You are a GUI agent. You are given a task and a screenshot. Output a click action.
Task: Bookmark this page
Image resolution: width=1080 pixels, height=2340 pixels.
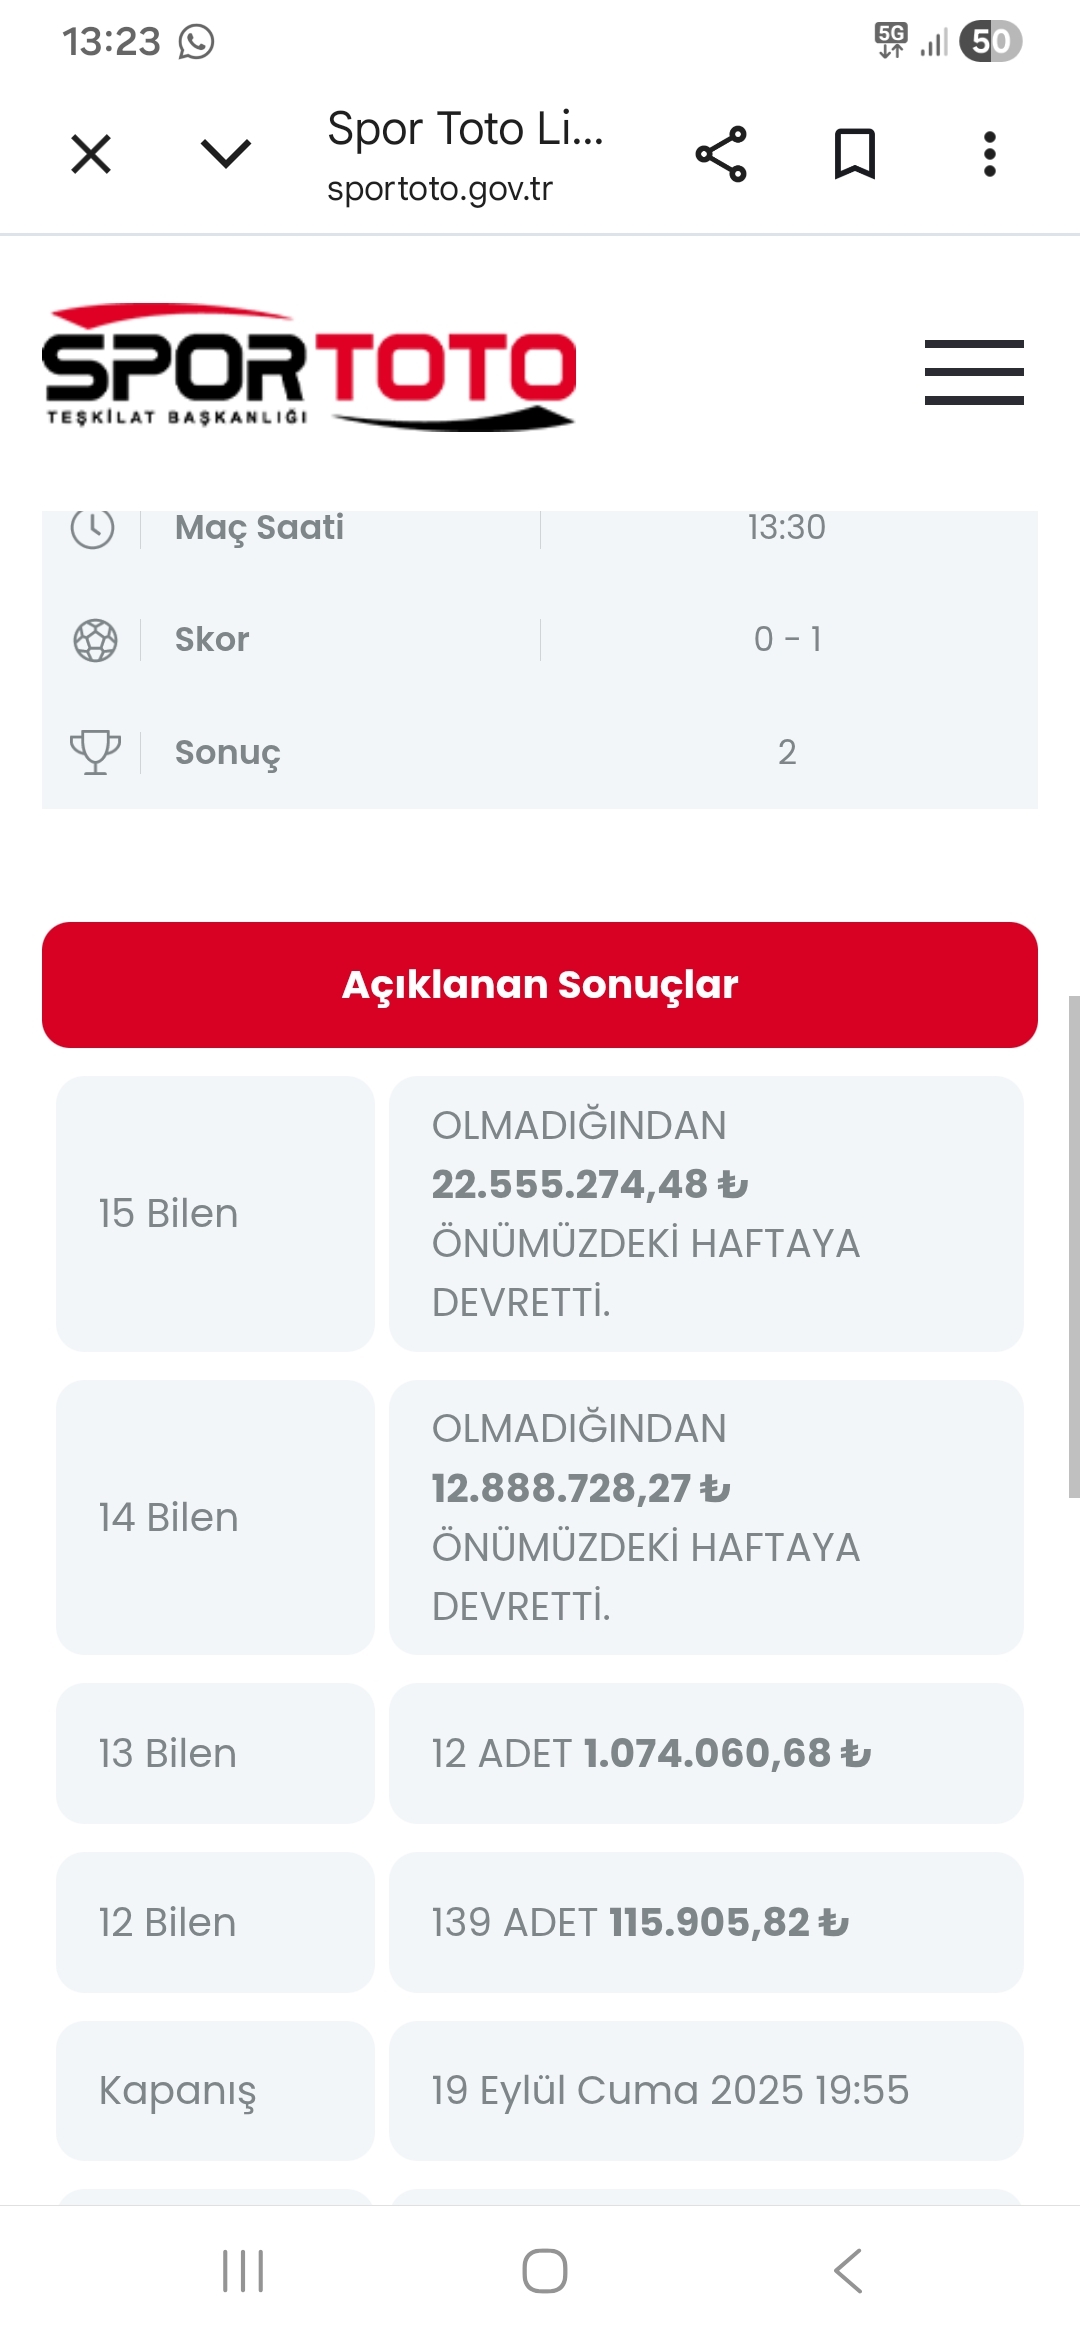pyautogui.click(x=855, y=154)
